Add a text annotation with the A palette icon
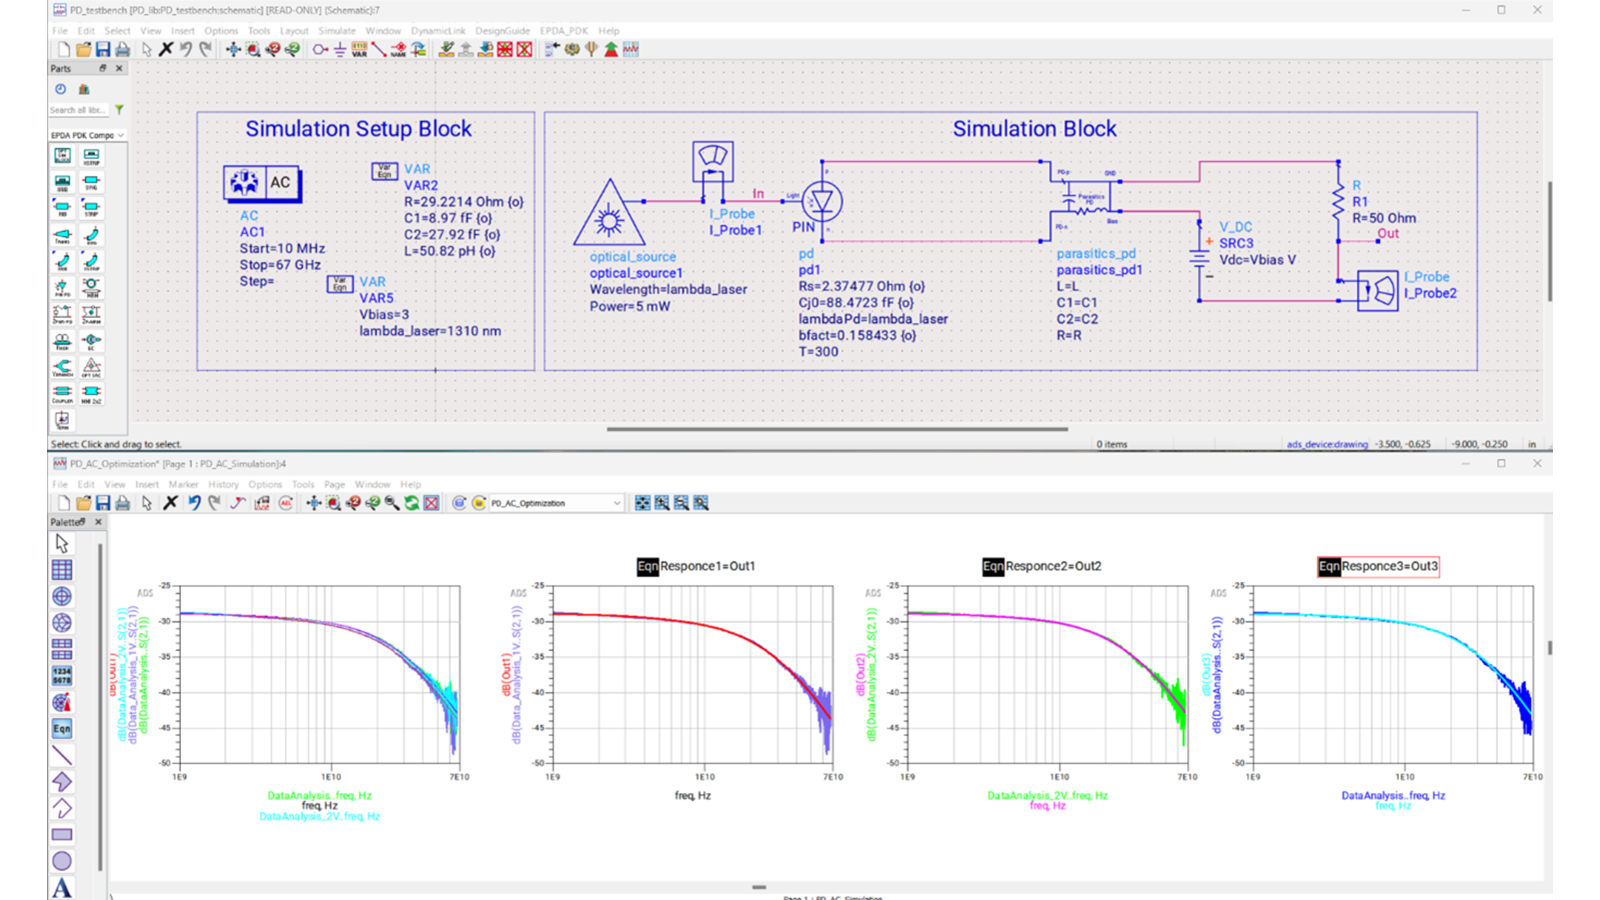 click(x=62, y=886)
